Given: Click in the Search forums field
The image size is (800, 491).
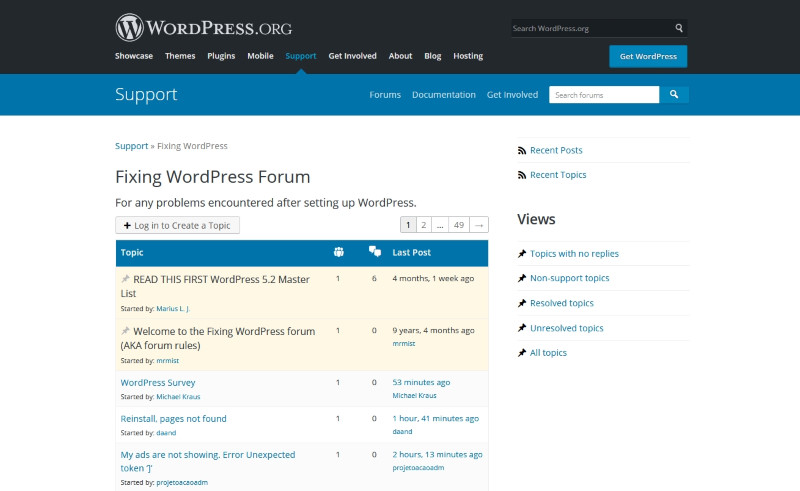Looking at the screenshot, I should pos(604,94).
